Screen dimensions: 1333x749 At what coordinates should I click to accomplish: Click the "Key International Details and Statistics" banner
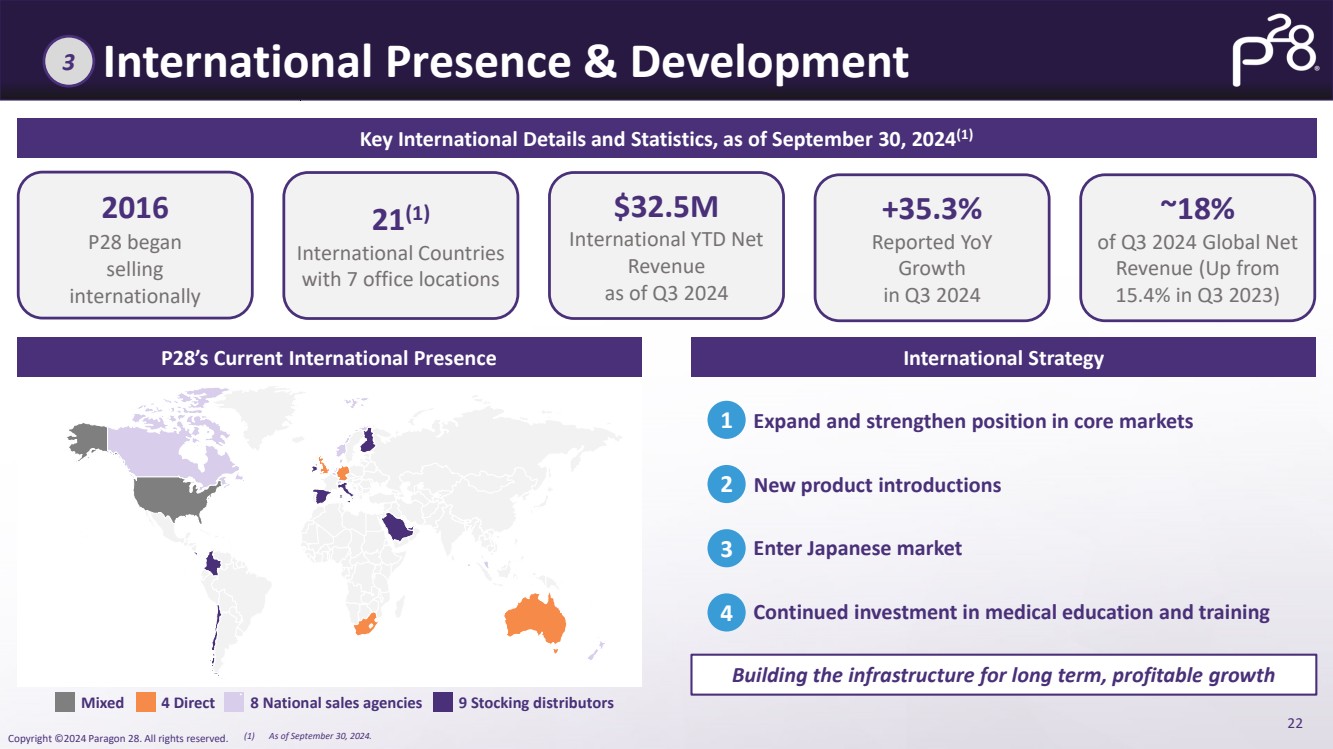(666, 138)
